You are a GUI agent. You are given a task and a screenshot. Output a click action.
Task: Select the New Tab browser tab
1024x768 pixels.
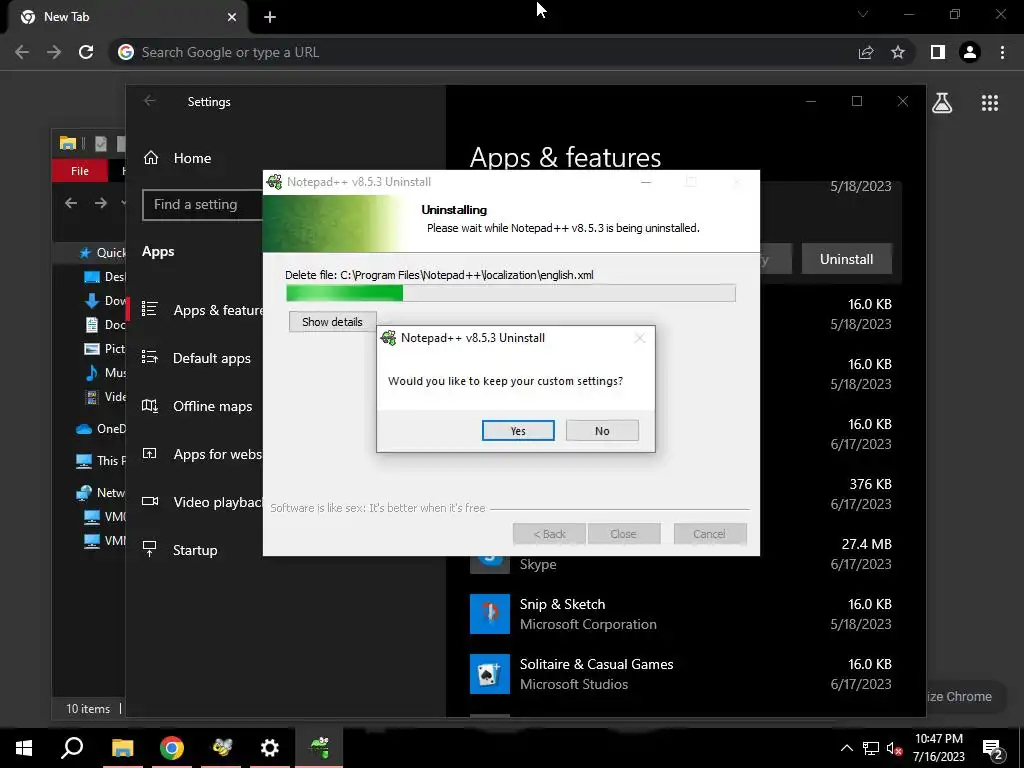127,17
